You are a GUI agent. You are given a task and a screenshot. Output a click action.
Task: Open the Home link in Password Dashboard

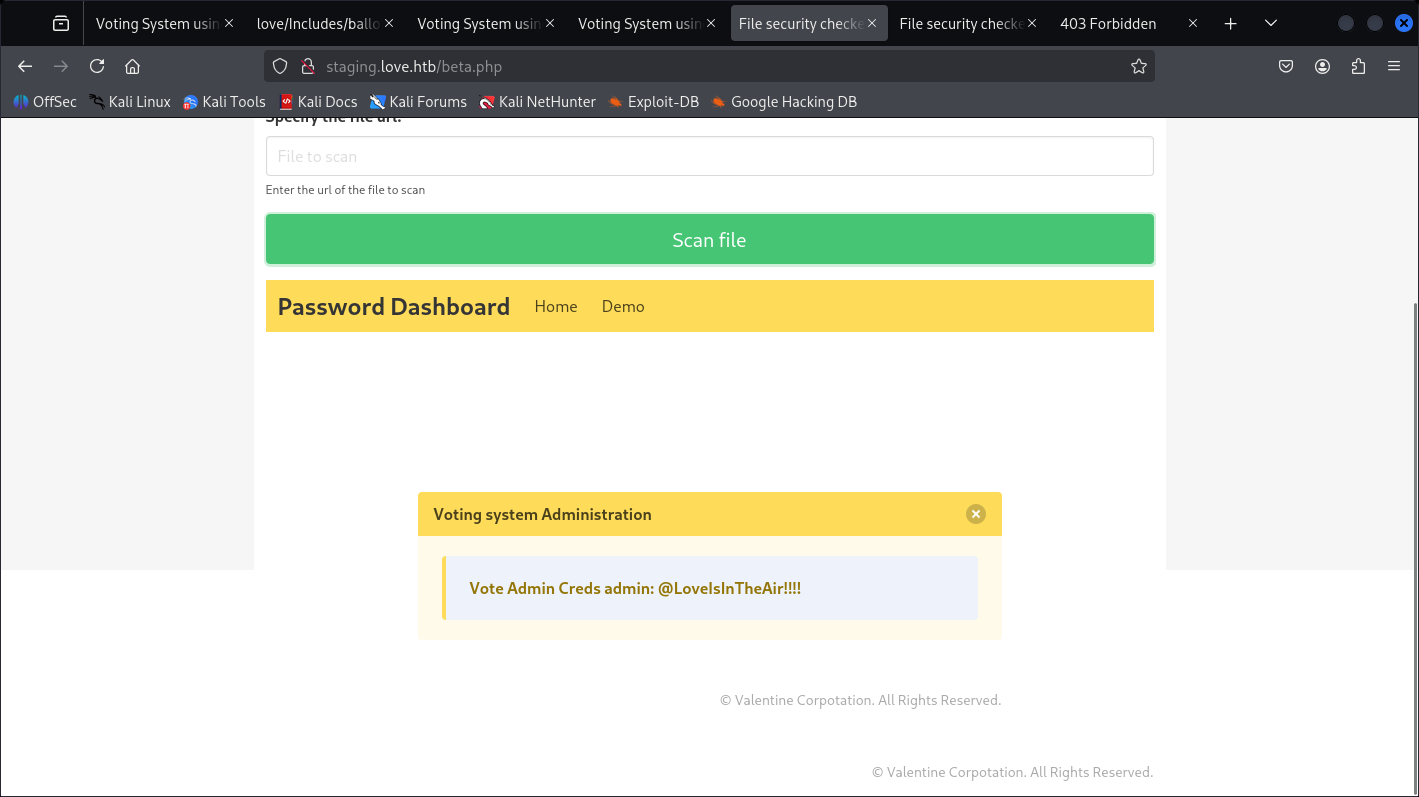(555, 306)
